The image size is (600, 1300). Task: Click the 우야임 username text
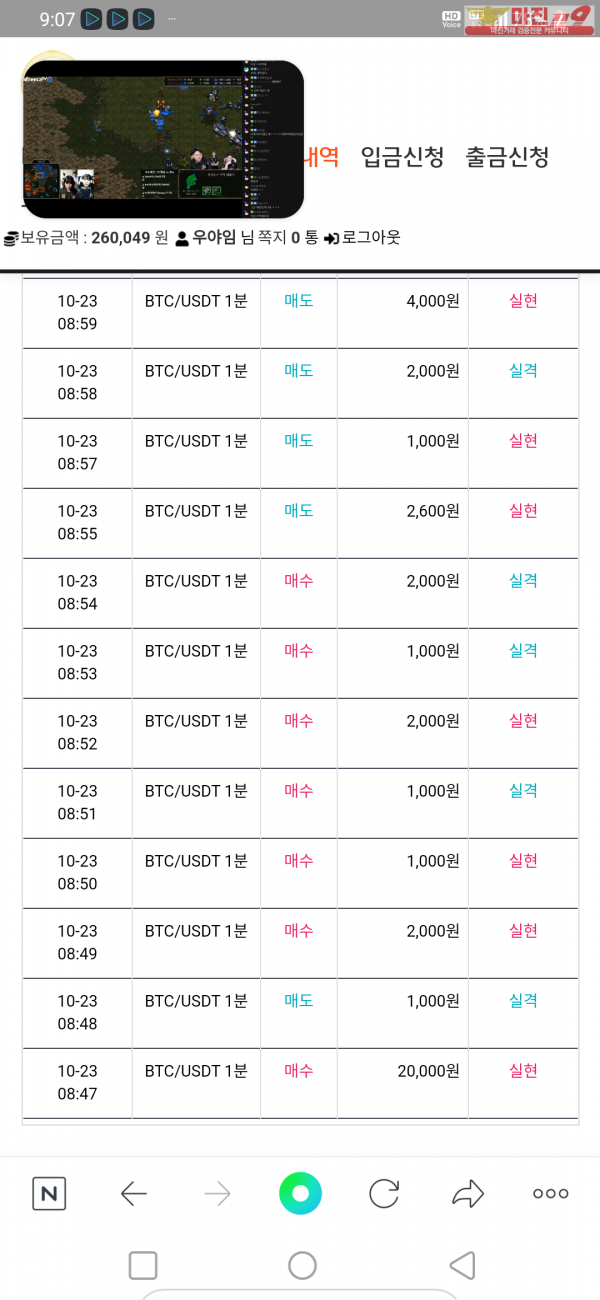pyautogui.click(x=214, y=237)
